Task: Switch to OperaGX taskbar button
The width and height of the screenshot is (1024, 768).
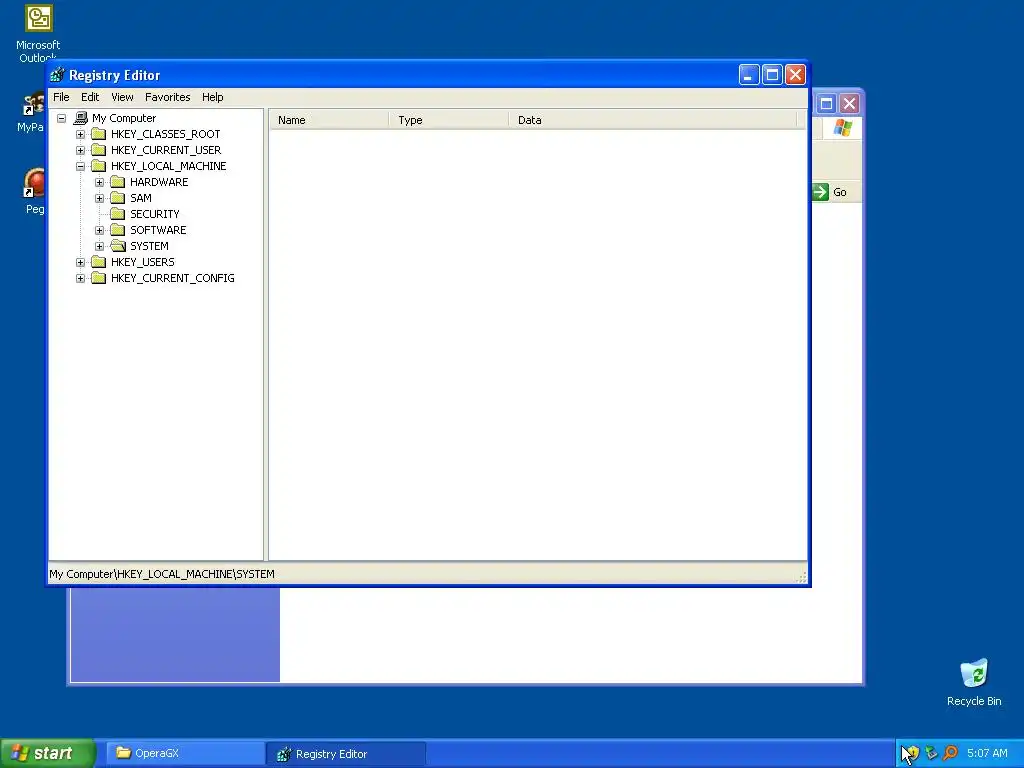Action: 185,753
